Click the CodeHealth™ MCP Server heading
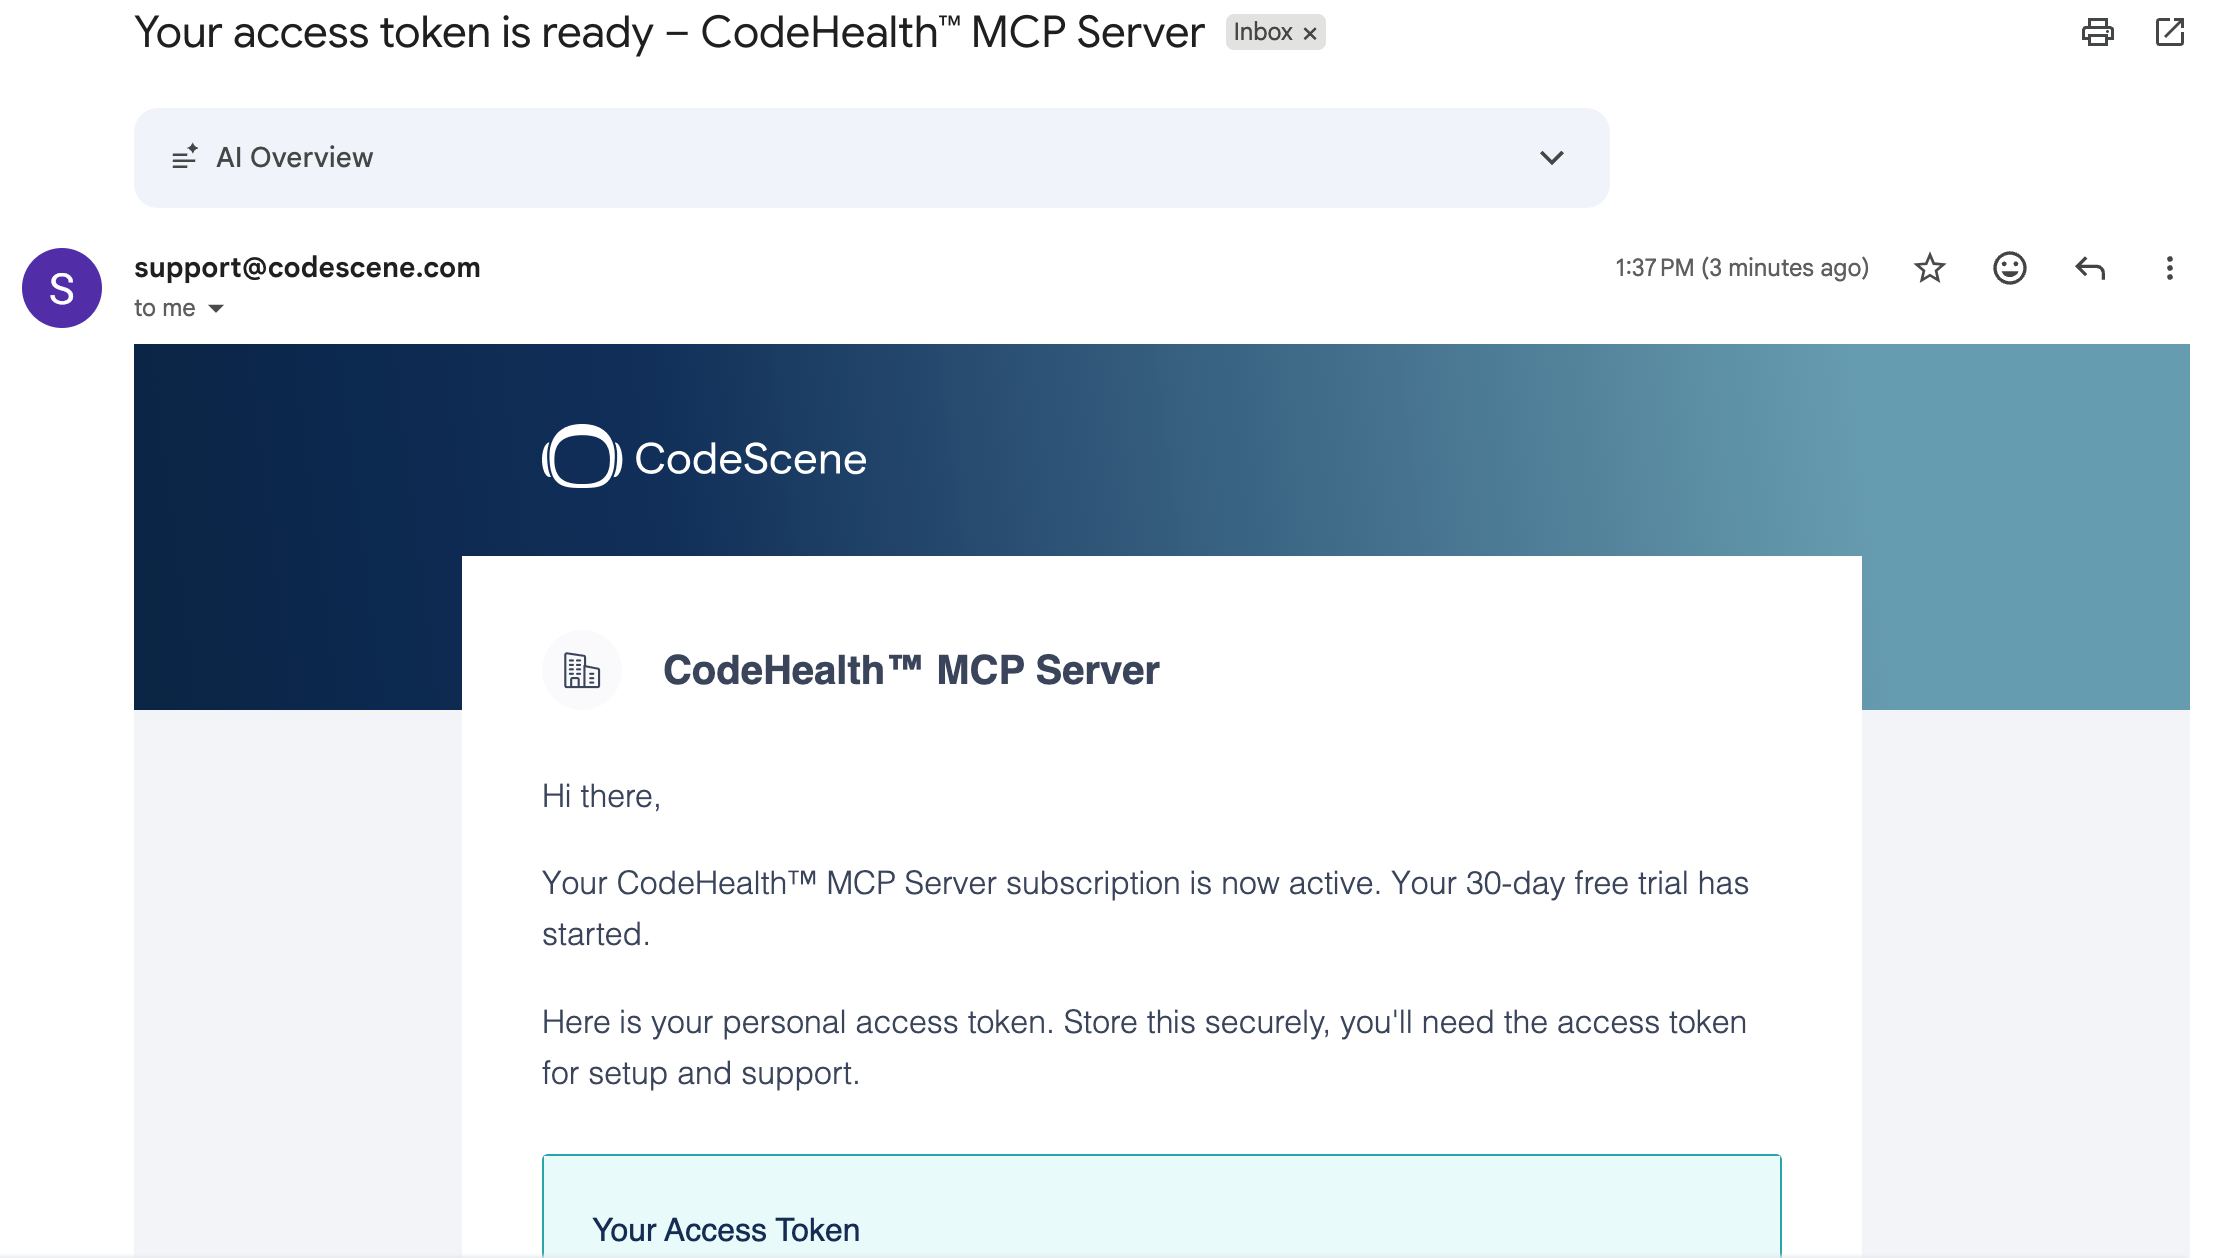This screenshot has width=2232, height=1258. (911, 670)
